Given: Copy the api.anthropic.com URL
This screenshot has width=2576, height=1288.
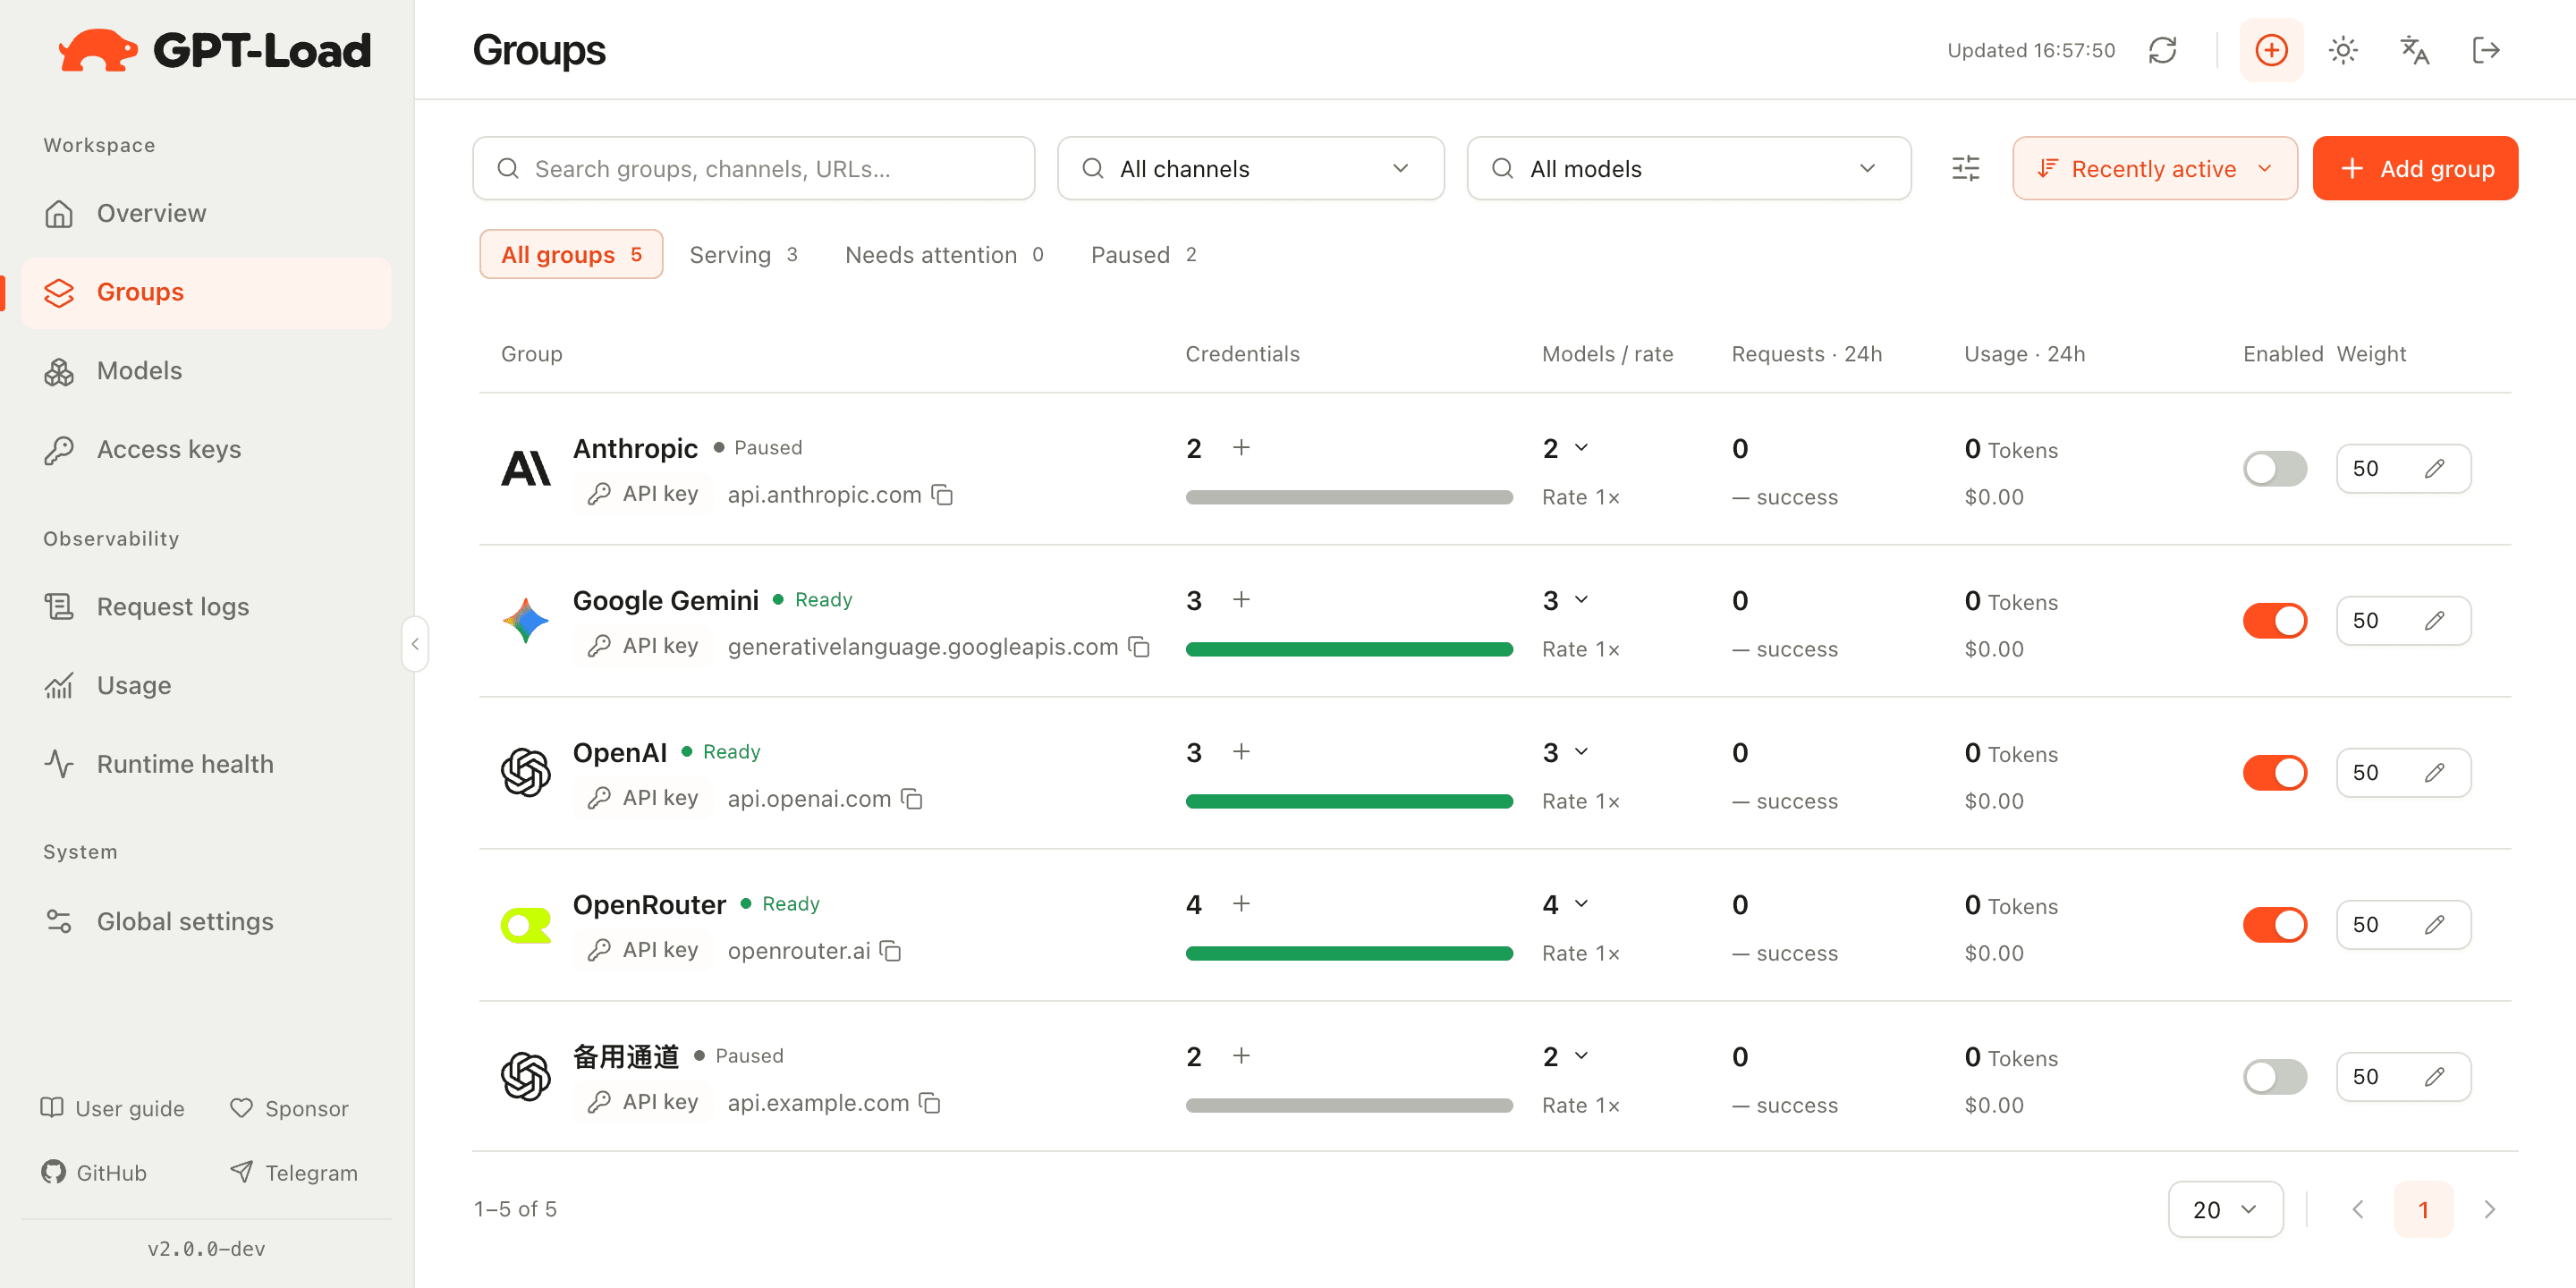Looking at the screenshot, I should click(942, 495).
